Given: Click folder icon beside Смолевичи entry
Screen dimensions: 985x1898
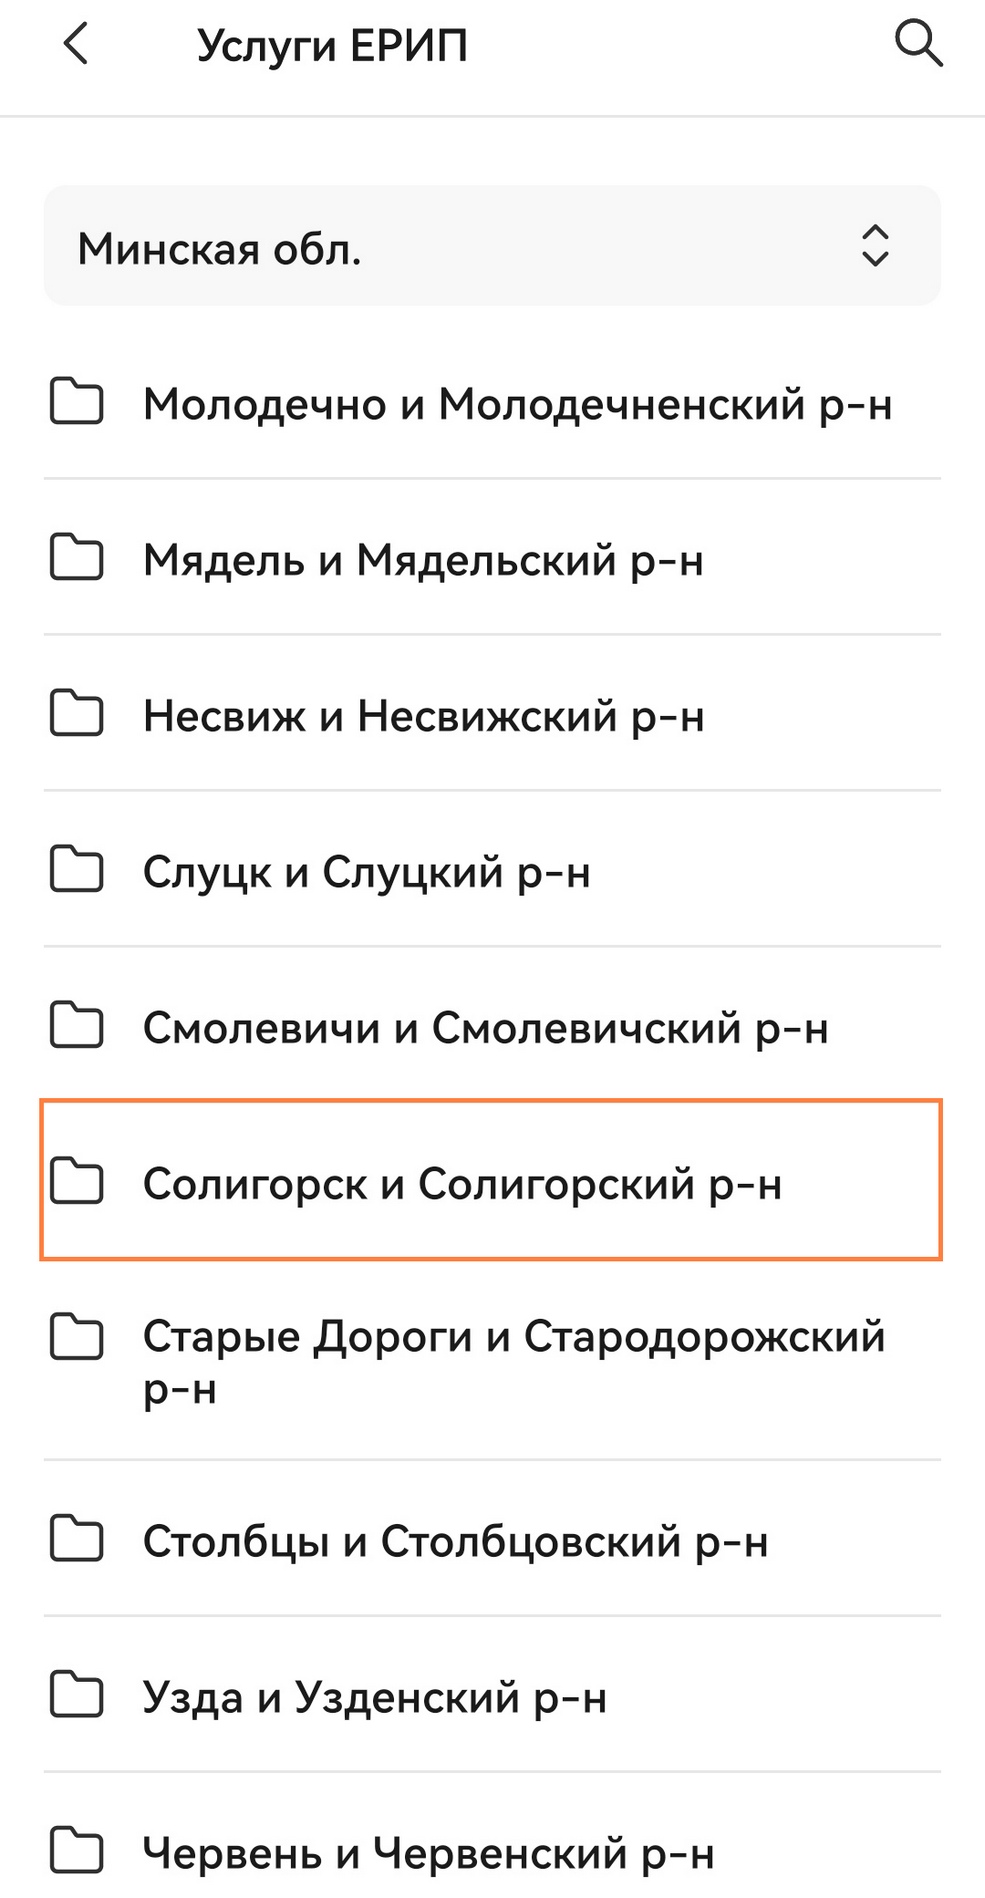Looking at the screenshot, I should (x=77, y=1026).
